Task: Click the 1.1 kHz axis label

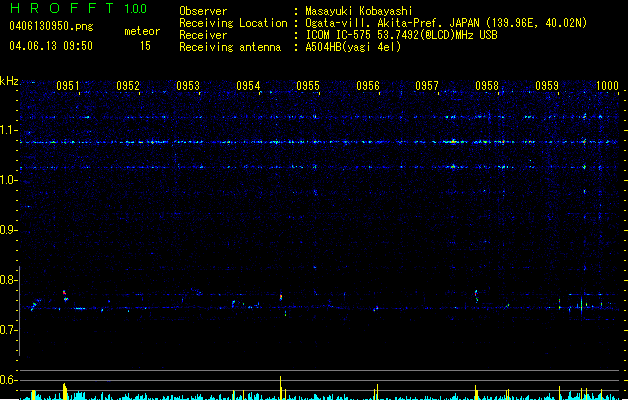Action: [8, 130]
